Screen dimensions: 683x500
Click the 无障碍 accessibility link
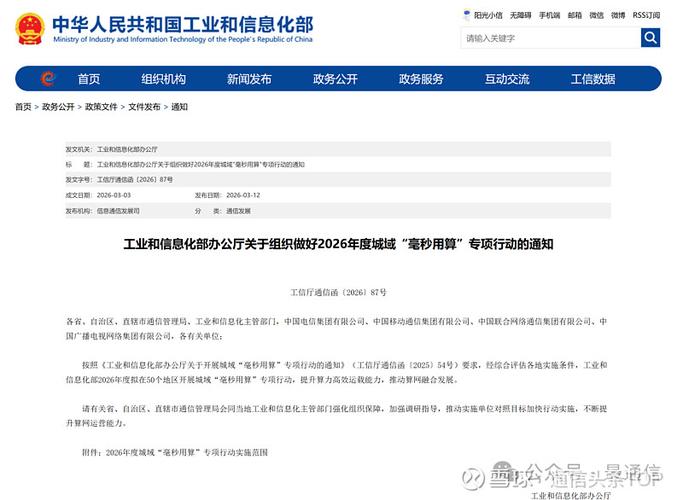click(x=521, y=15)
